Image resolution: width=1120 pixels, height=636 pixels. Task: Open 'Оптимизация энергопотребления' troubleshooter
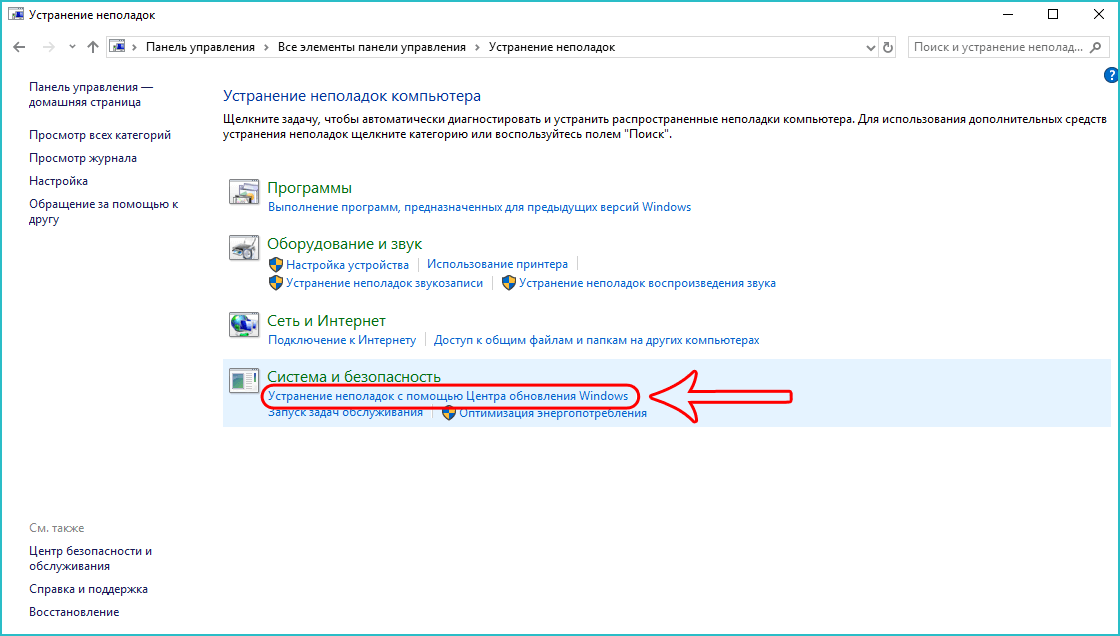(553, 413)
